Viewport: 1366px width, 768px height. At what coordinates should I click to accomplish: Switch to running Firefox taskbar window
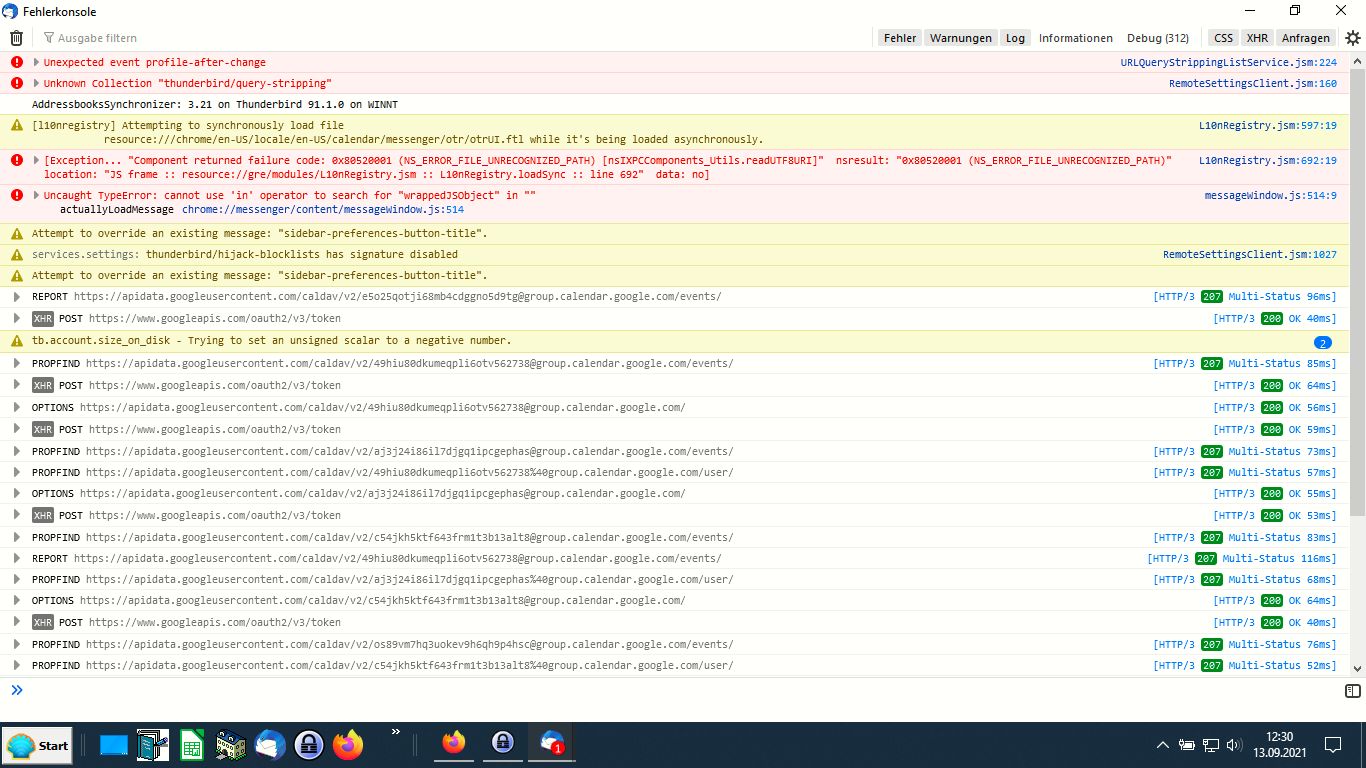tap(454, 743)
